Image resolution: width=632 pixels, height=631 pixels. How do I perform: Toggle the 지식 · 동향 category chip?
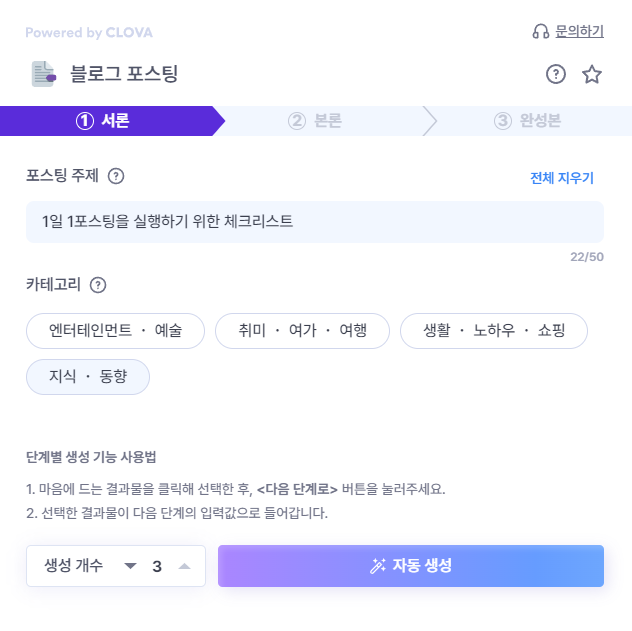[x=88, y=377]
